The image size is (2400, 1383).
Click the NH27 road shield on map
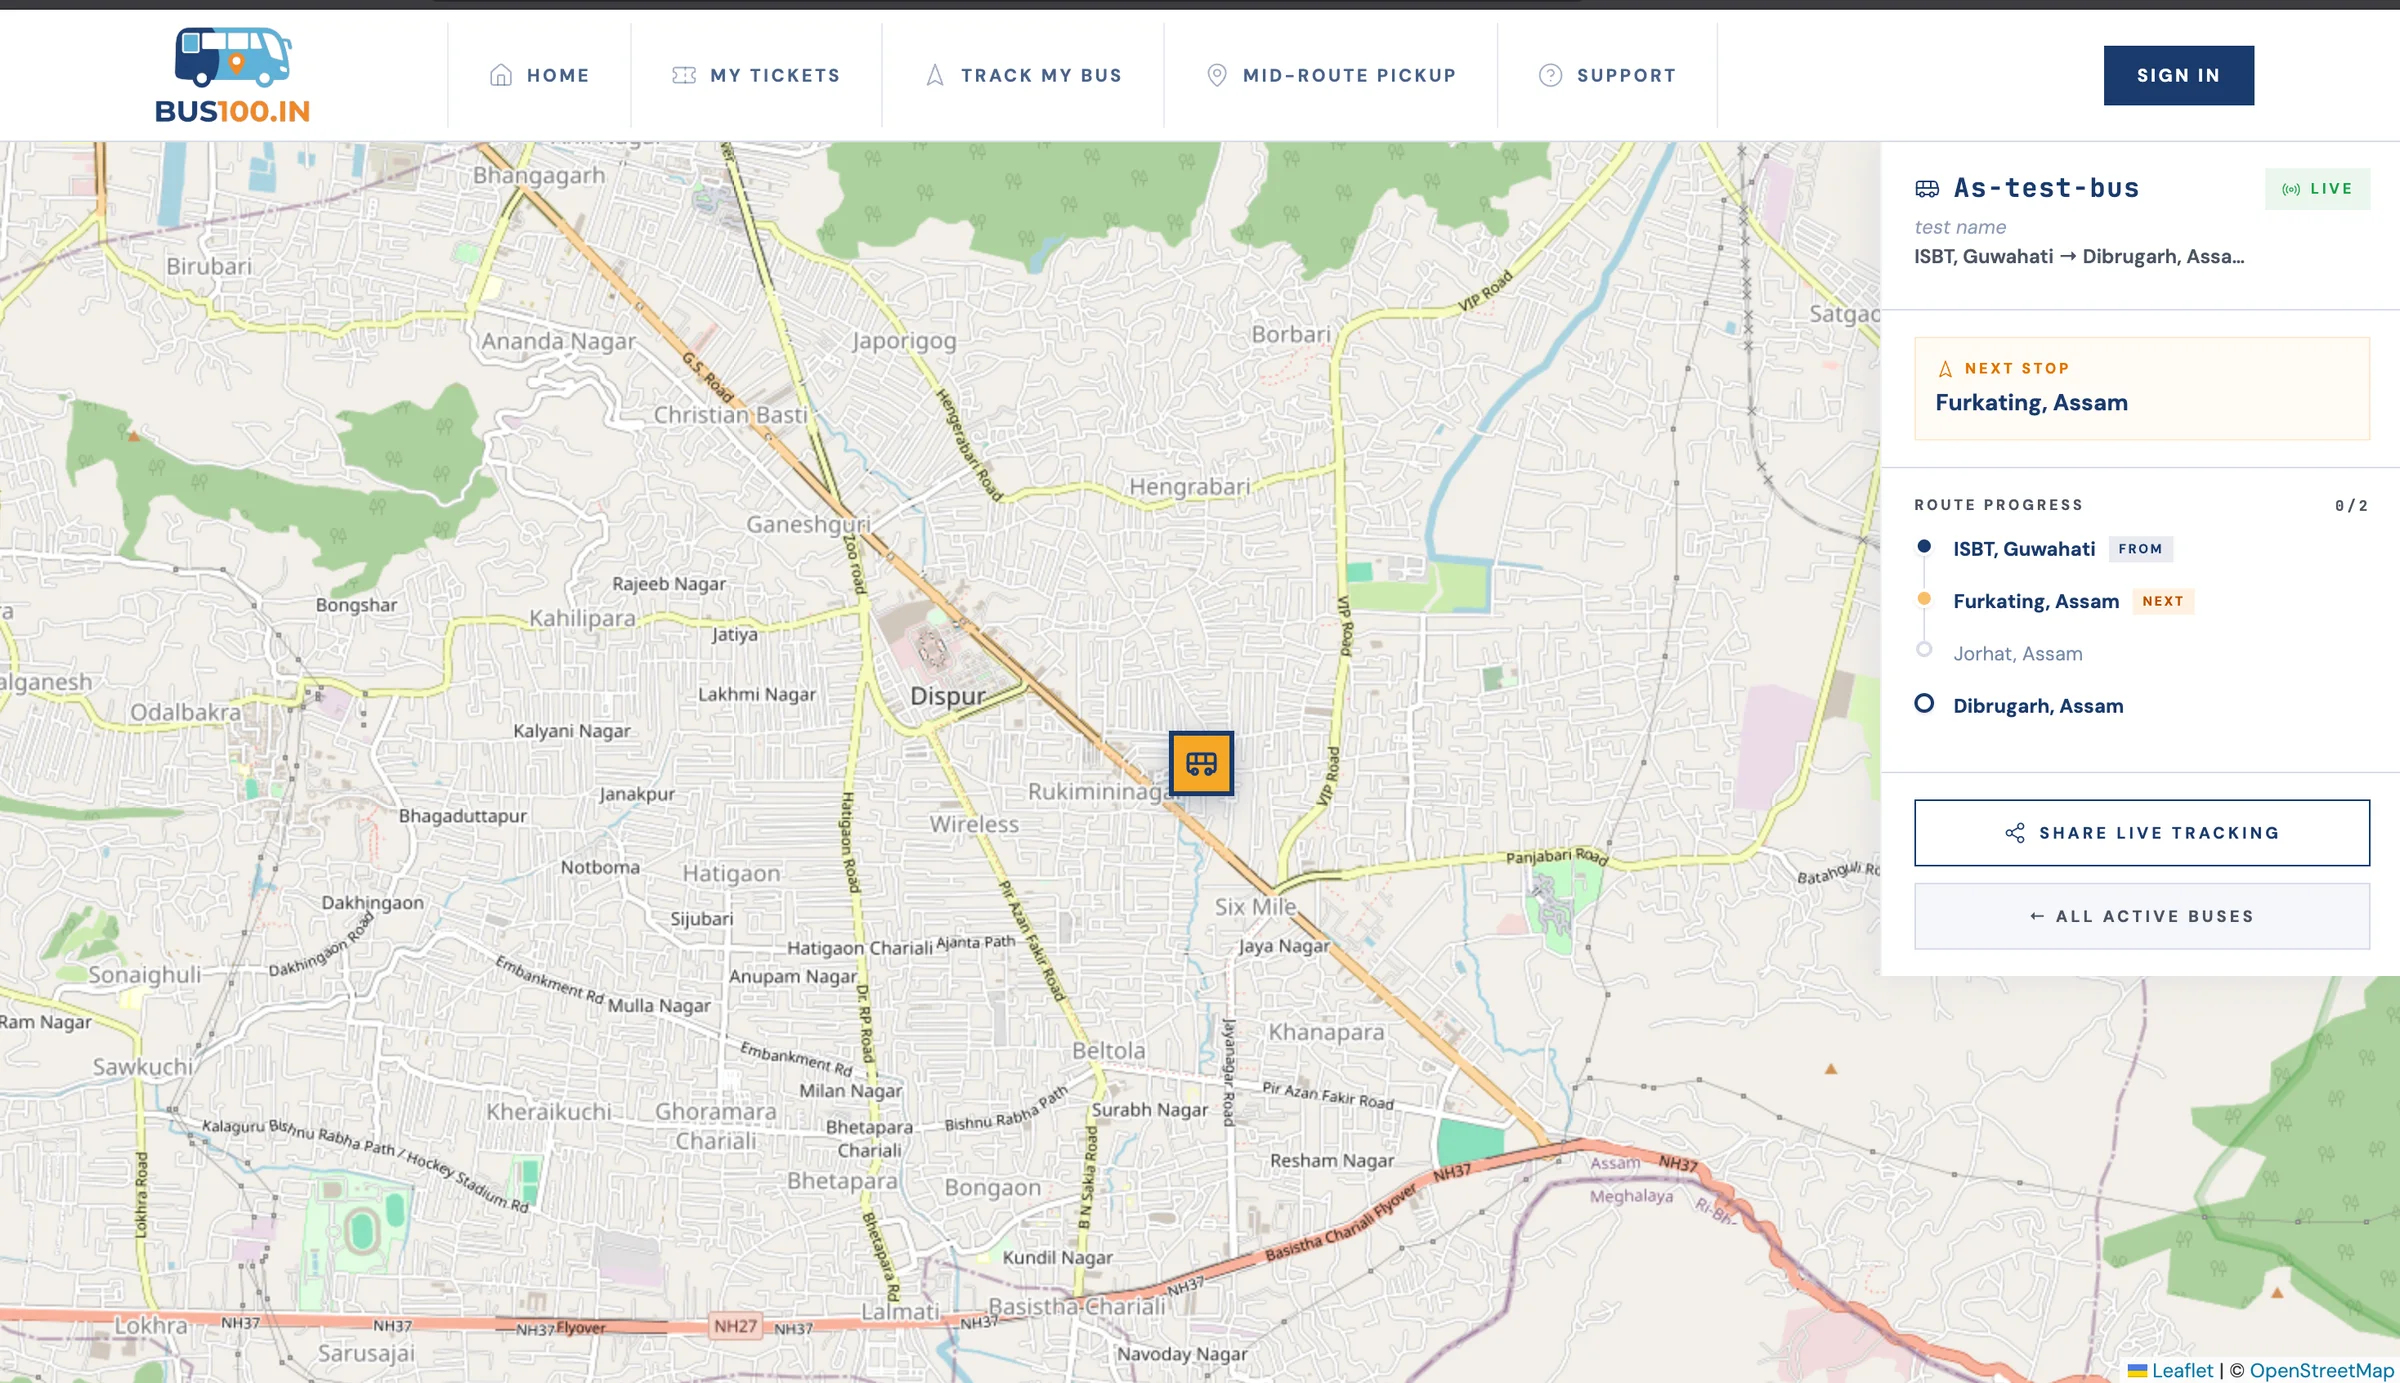735,1326
